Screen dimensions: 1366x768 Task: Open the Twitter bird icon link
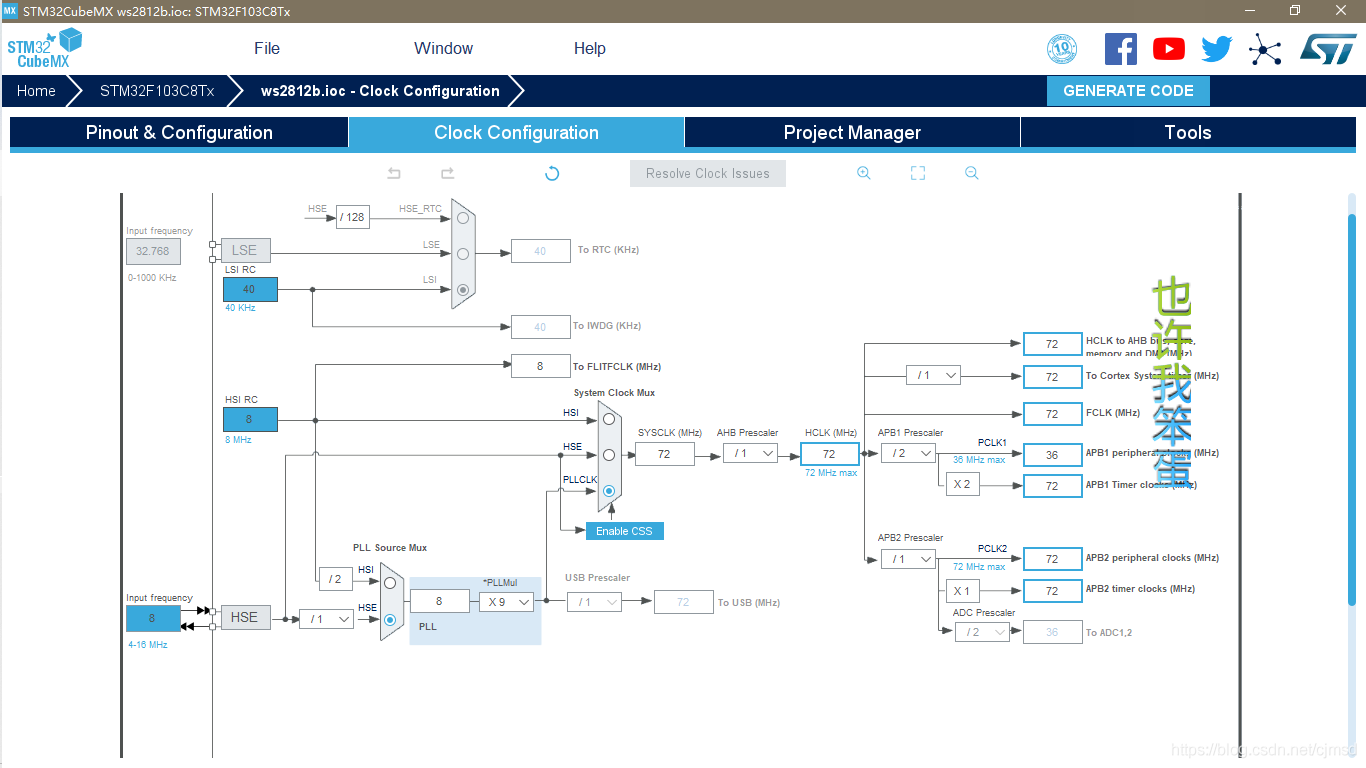[x=1217, y=49]
